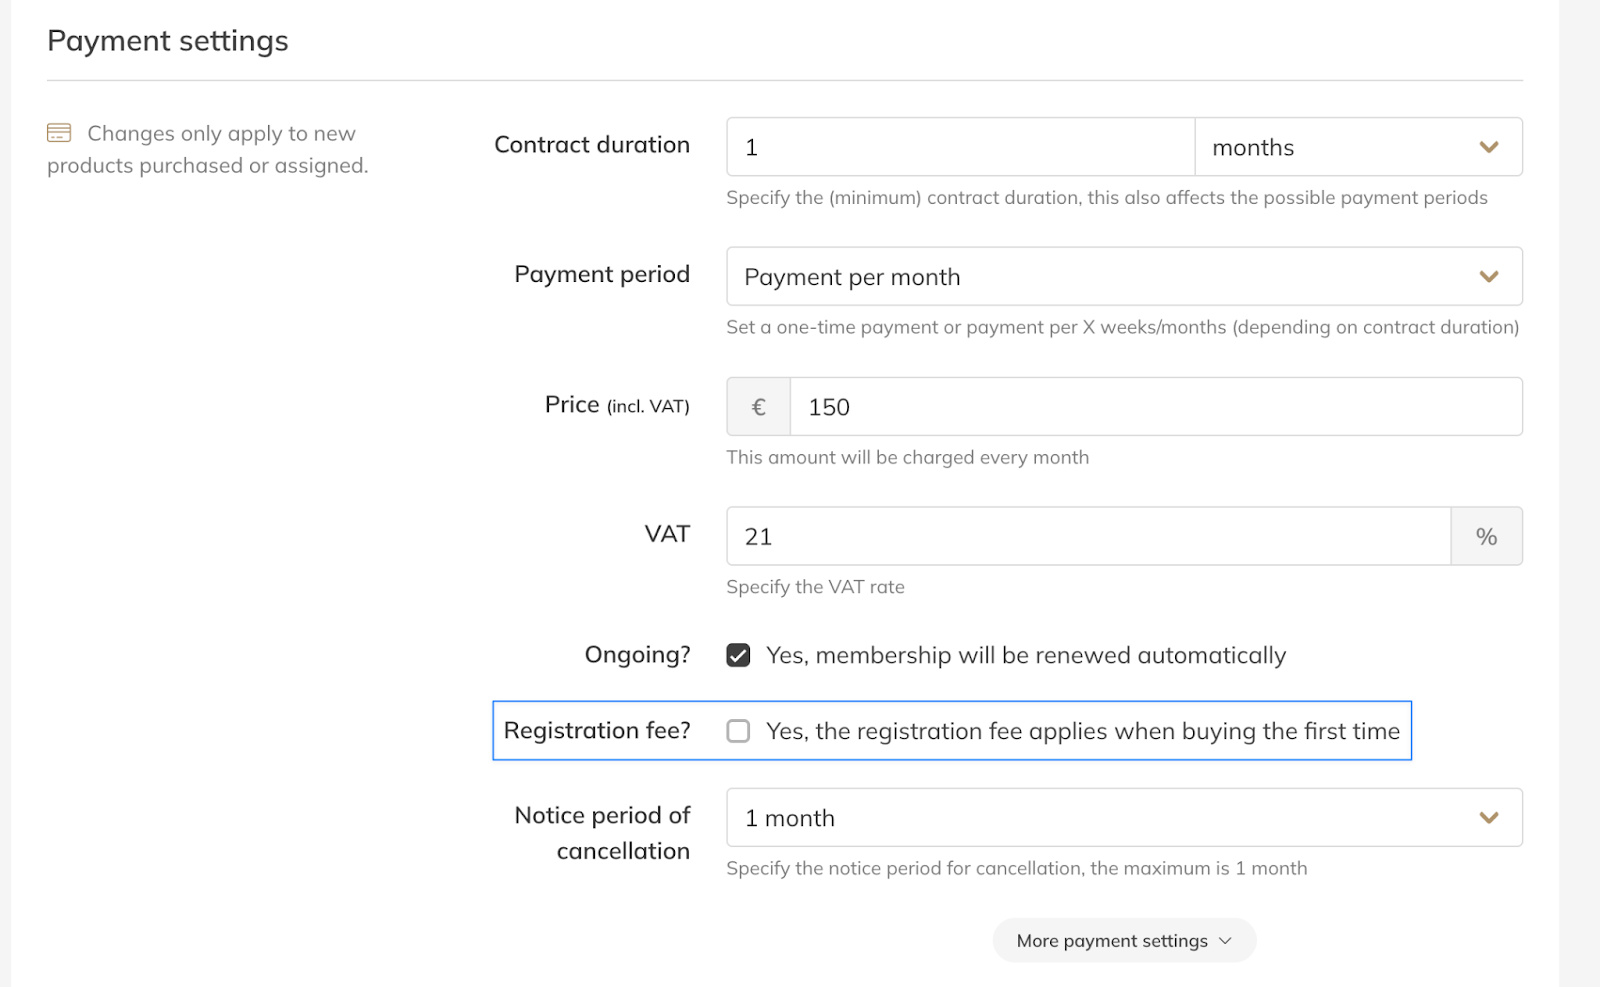Click chevron arrow of notice period dropdown
This screenshot has width=1600, height=987.
[1488, 818]
